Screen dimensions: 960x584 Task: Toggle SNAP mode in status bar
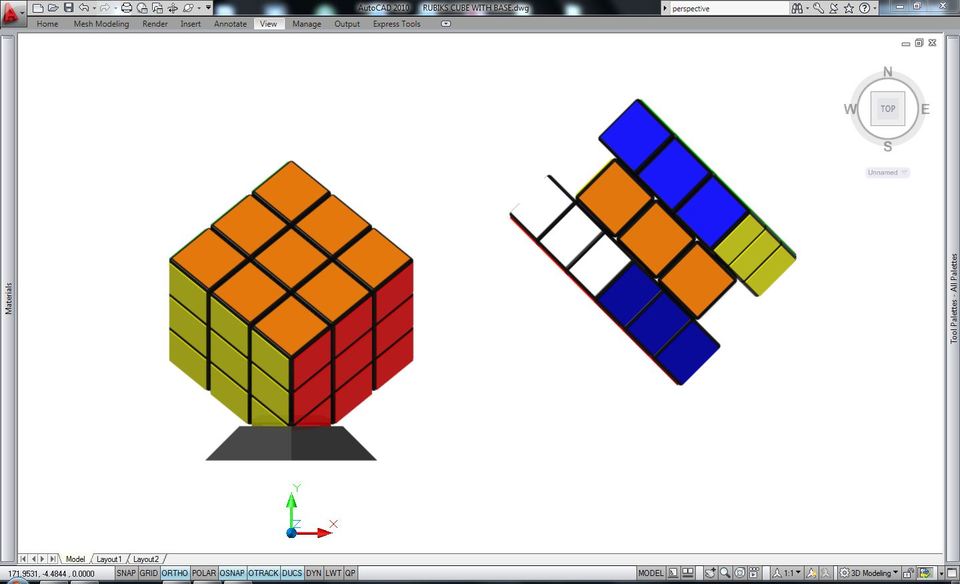(x=126, y=573)
